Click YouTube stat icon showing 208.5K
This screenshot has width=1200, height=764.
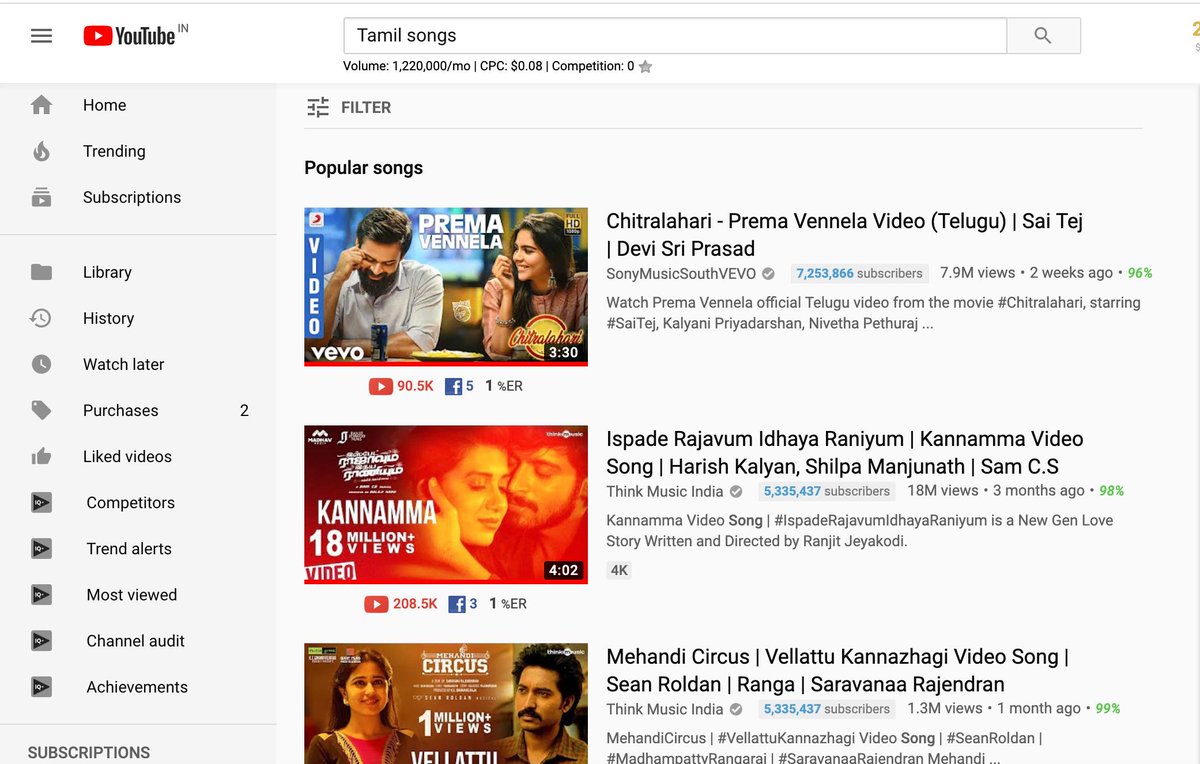pos(376,604)
